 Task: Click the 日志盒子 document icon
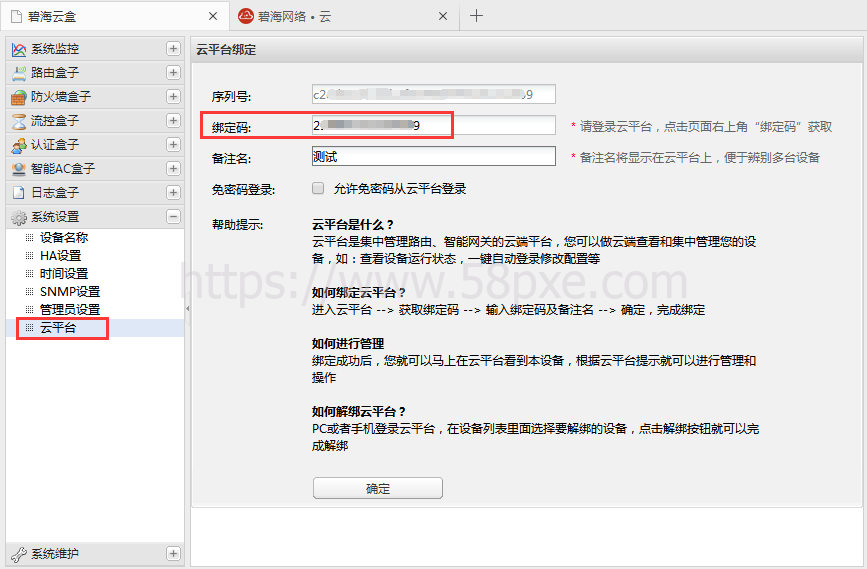click(19, 192)
